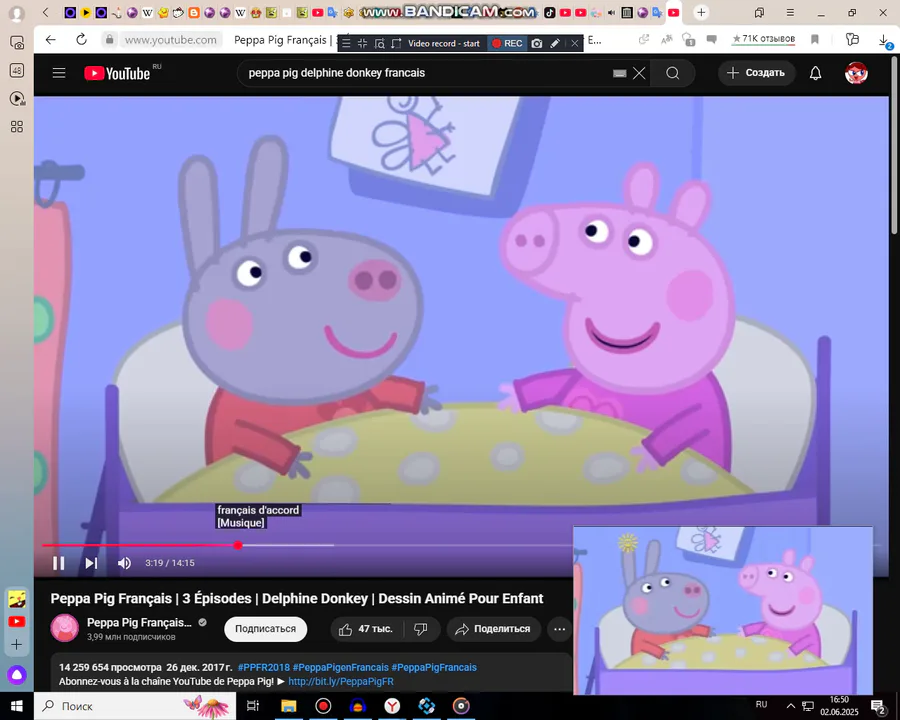This screenshot has width=900, height=720.
Task: Click the #PeppaPigenFrancais hashtag
Action: tap(340, 667)
